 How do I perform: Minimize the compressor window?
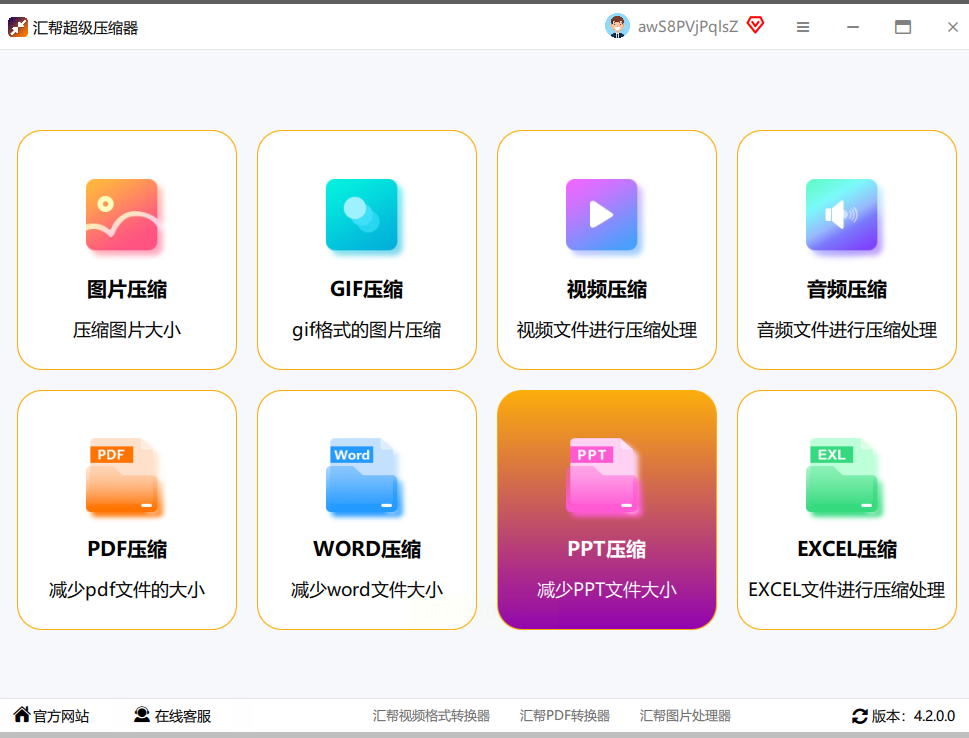pyautogui.click(x=853, y=27)
